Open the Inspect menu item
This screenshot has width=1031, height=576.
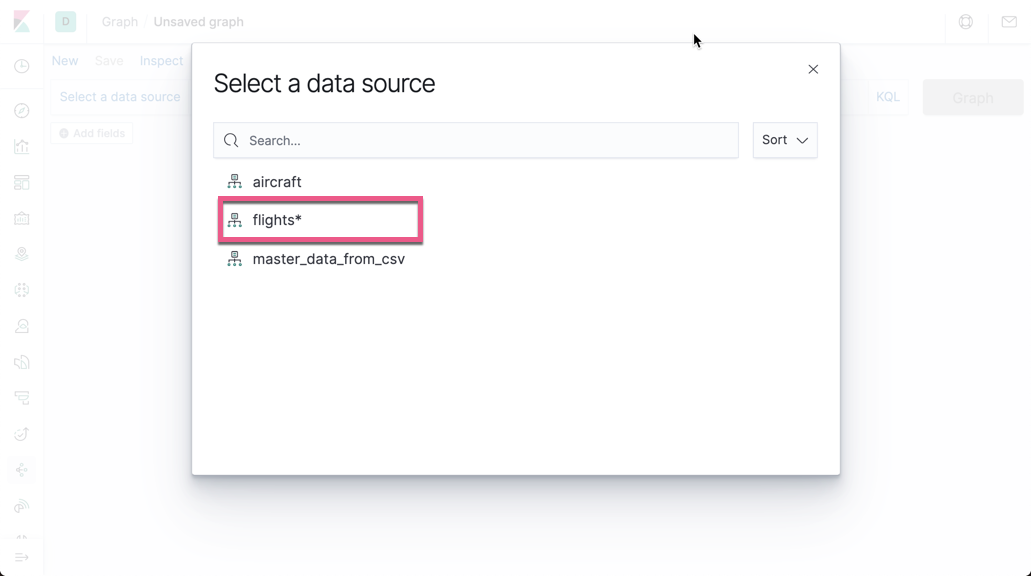(161, 61)
